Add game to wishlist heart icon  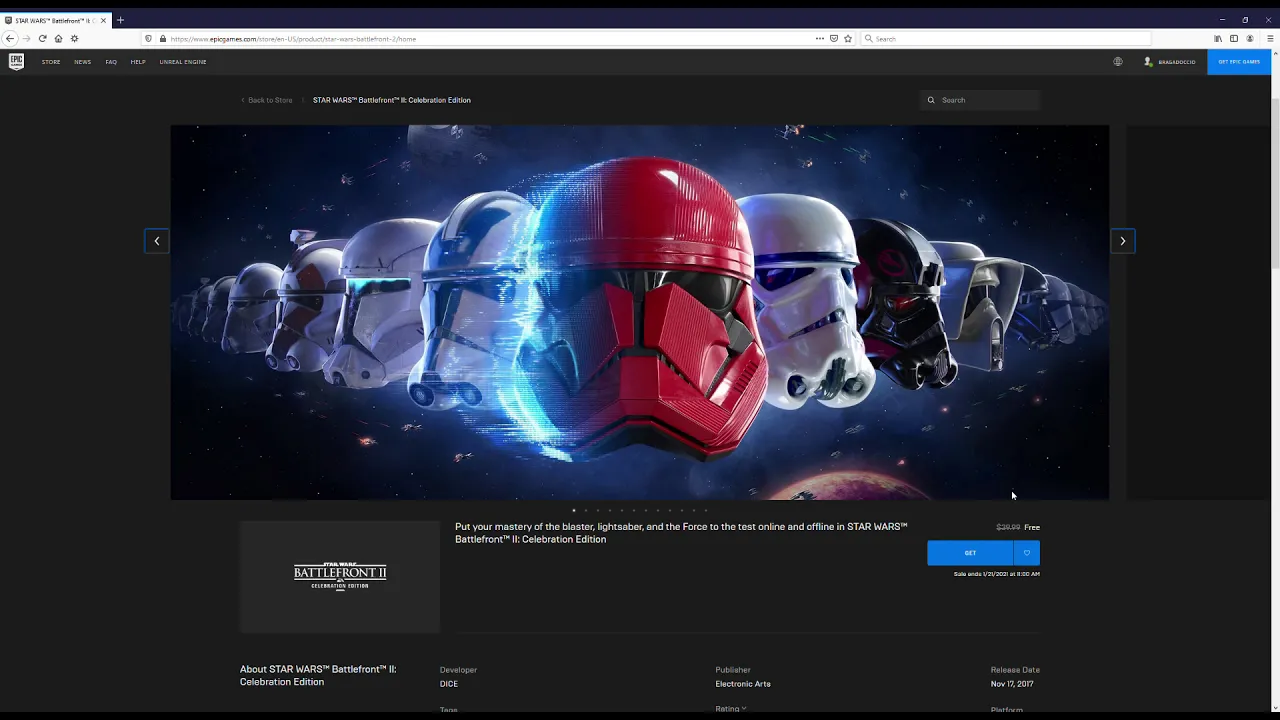coord(1027,553)
